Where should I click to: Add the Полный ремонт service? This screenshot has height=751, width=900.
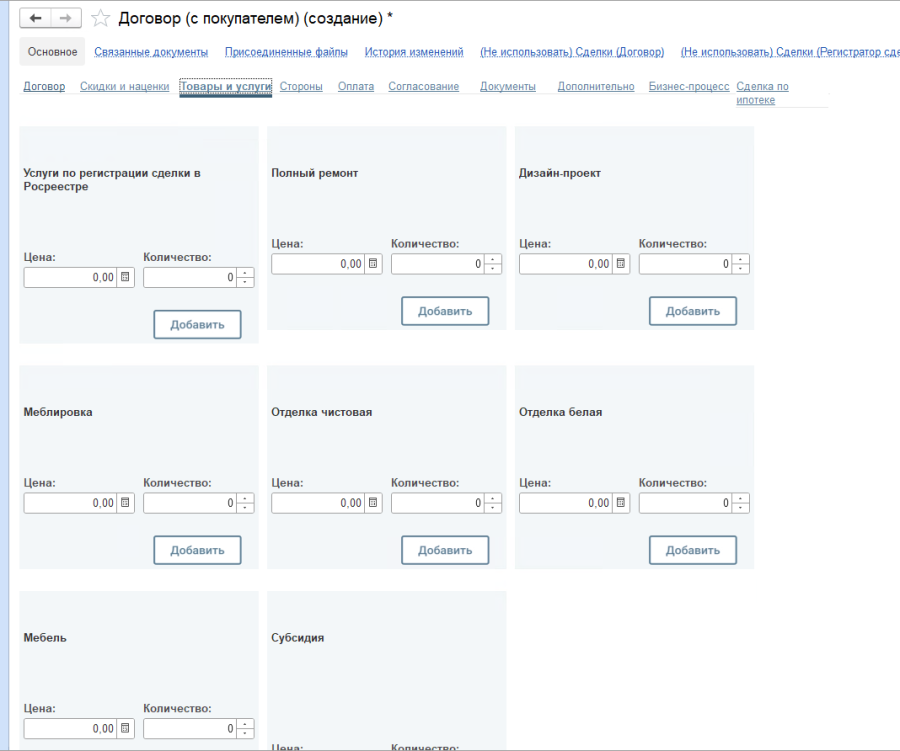(445, 311)
